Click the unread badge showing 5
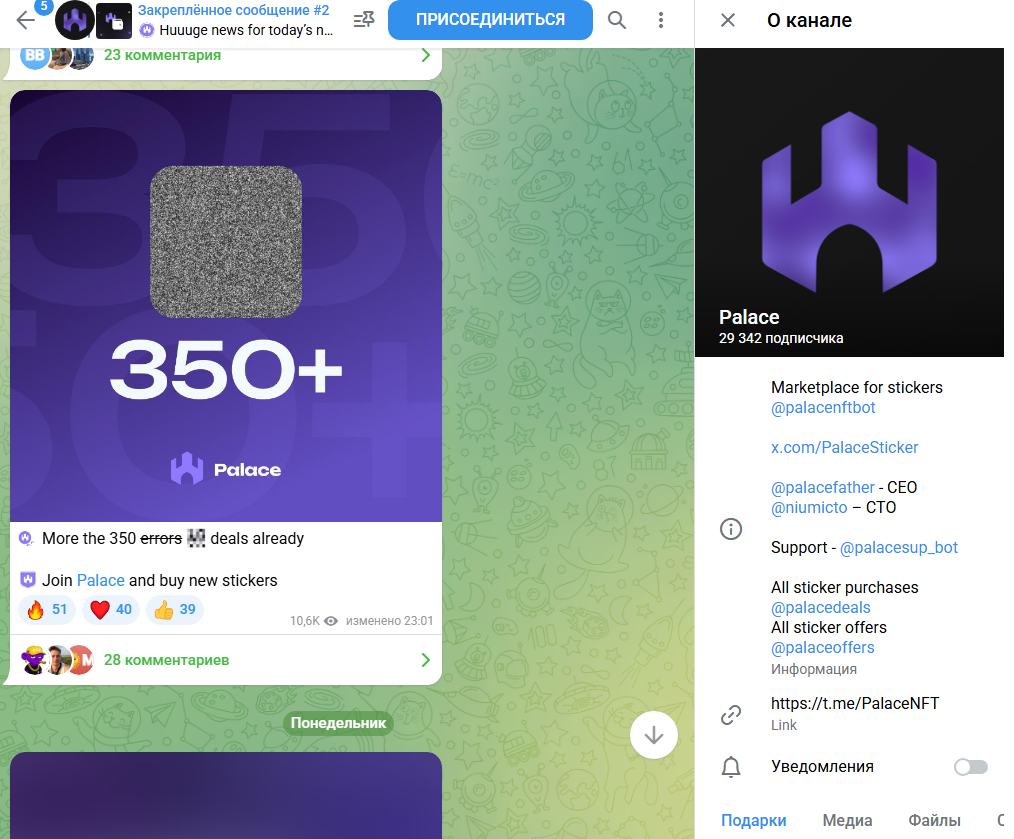 coord(43,6)
